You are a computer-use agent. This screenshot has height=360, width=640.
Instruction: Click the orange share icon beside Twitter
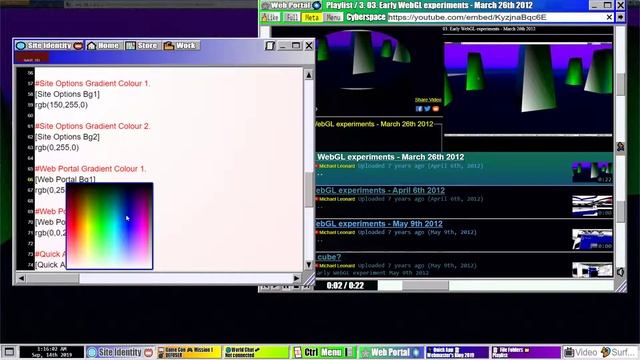[436, 109]
